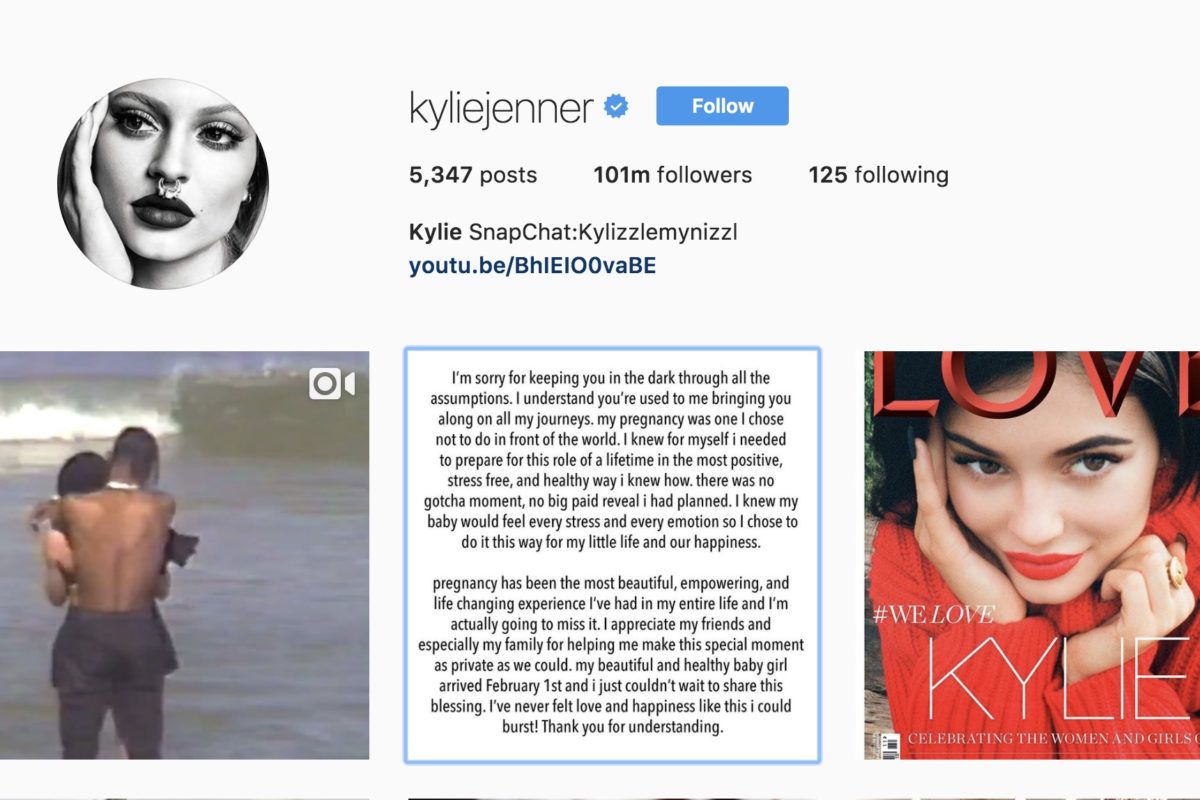Click the barcode on the magazine cover
The width and height of the screenshot is (1200, 800).
885,743
